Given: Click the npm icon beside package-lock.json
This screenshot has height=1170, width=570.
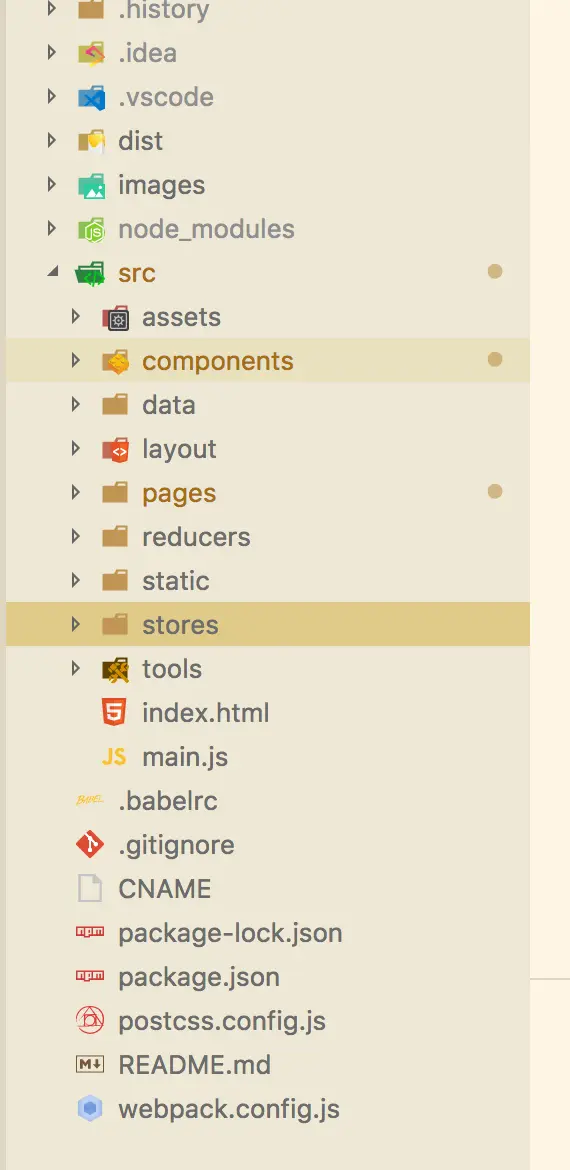Looking at the screenshot, I should [90, 931].
